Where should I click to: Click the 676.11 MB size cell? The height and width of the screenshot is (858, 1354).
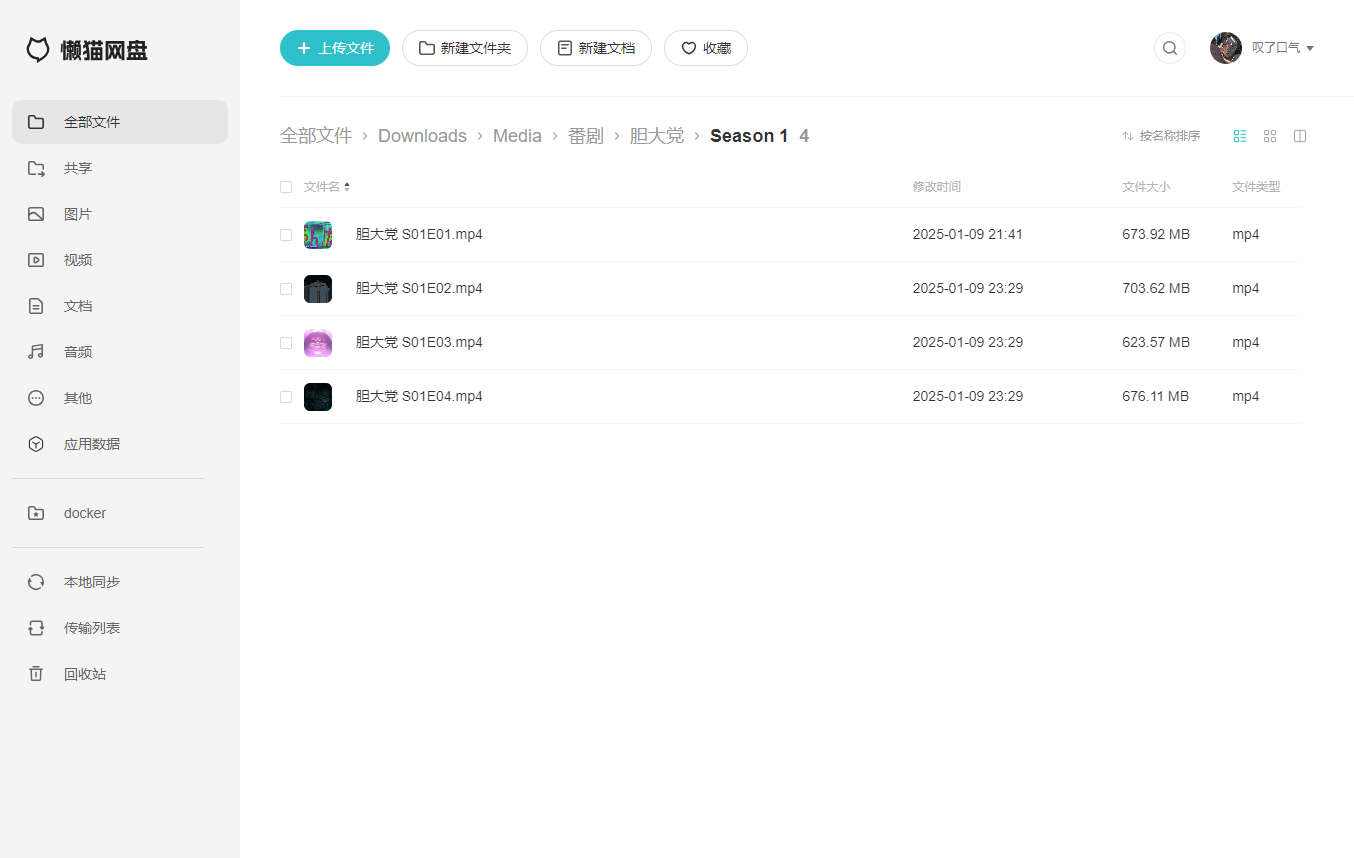[1155, 397]
